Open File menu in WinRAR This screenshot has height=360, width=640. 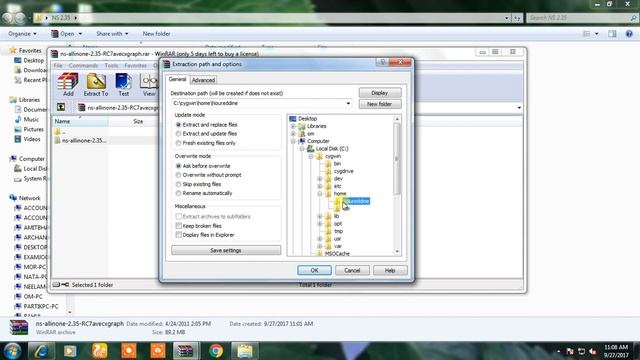58,65
